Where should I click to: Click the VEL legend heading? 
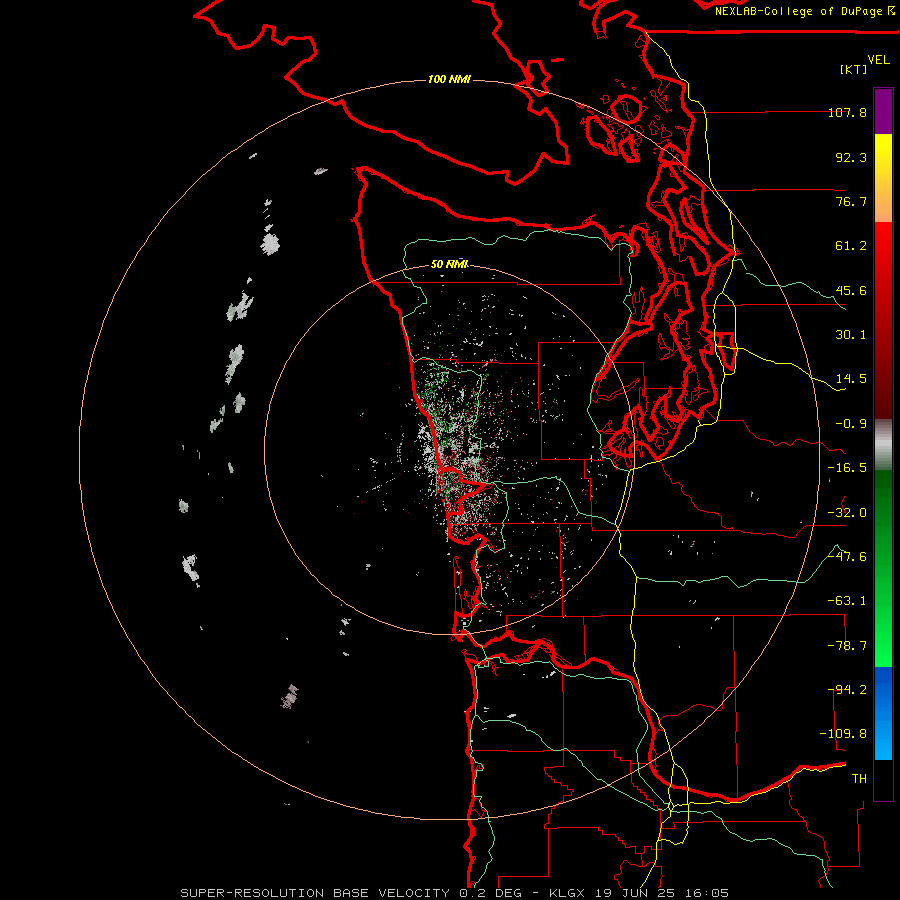[878, 60]
